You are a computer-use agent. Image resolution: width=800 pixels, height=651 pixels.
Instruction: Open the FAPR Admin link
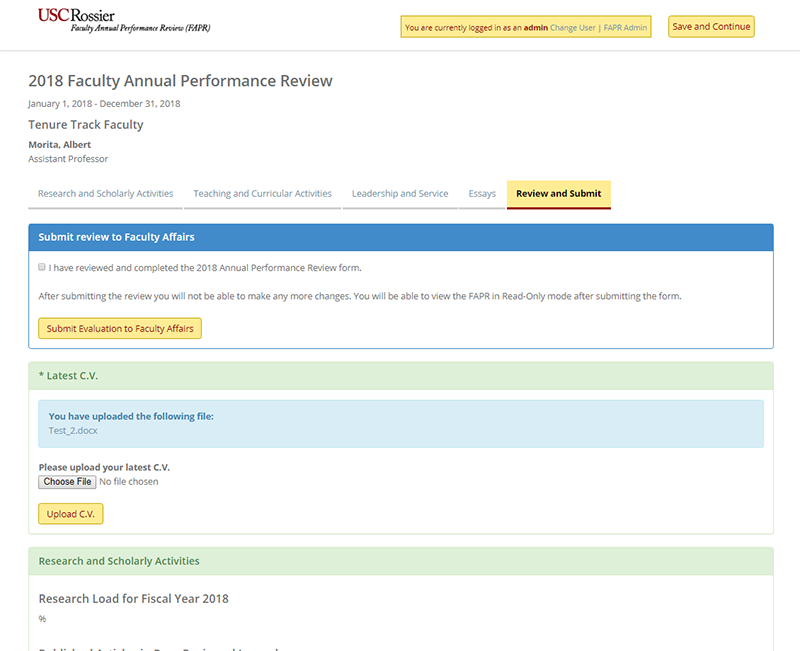pos(625,28)
